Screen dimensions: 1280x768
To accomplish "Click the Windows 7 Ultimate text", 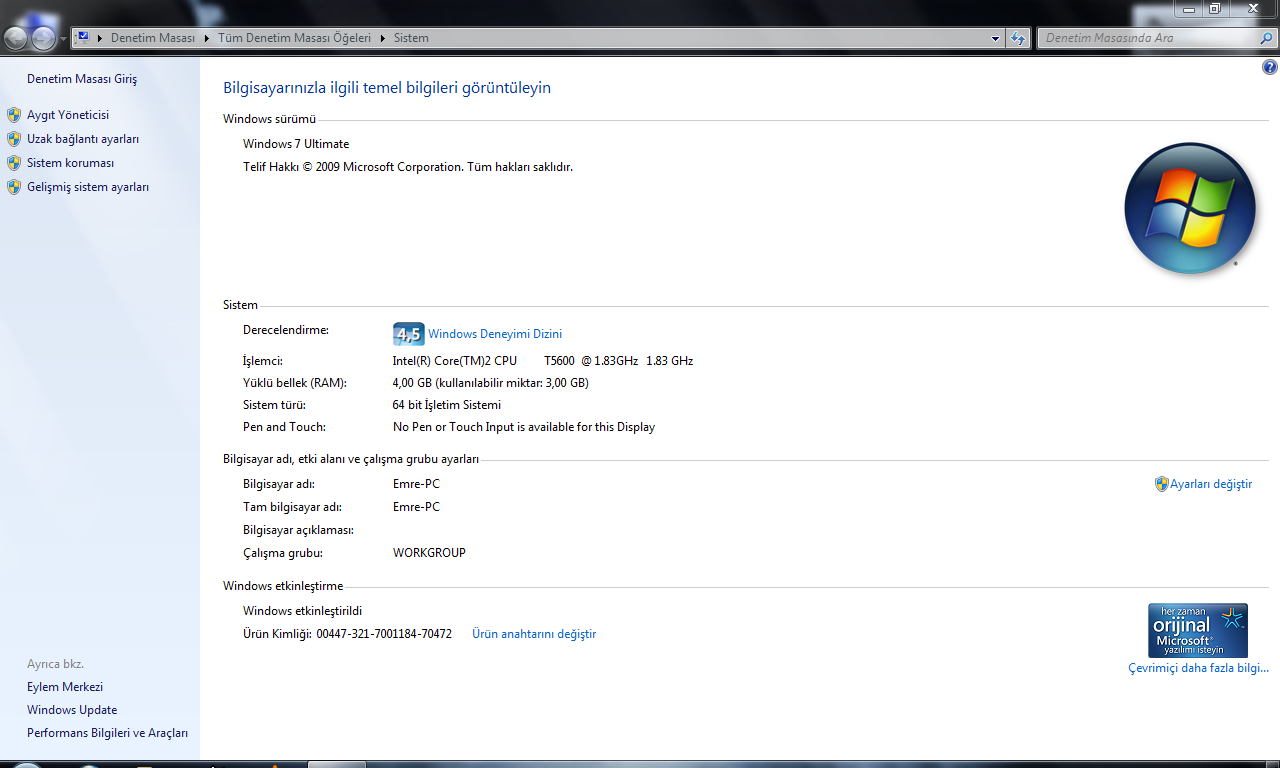I will pyautogui.click(x=296, y=144).
